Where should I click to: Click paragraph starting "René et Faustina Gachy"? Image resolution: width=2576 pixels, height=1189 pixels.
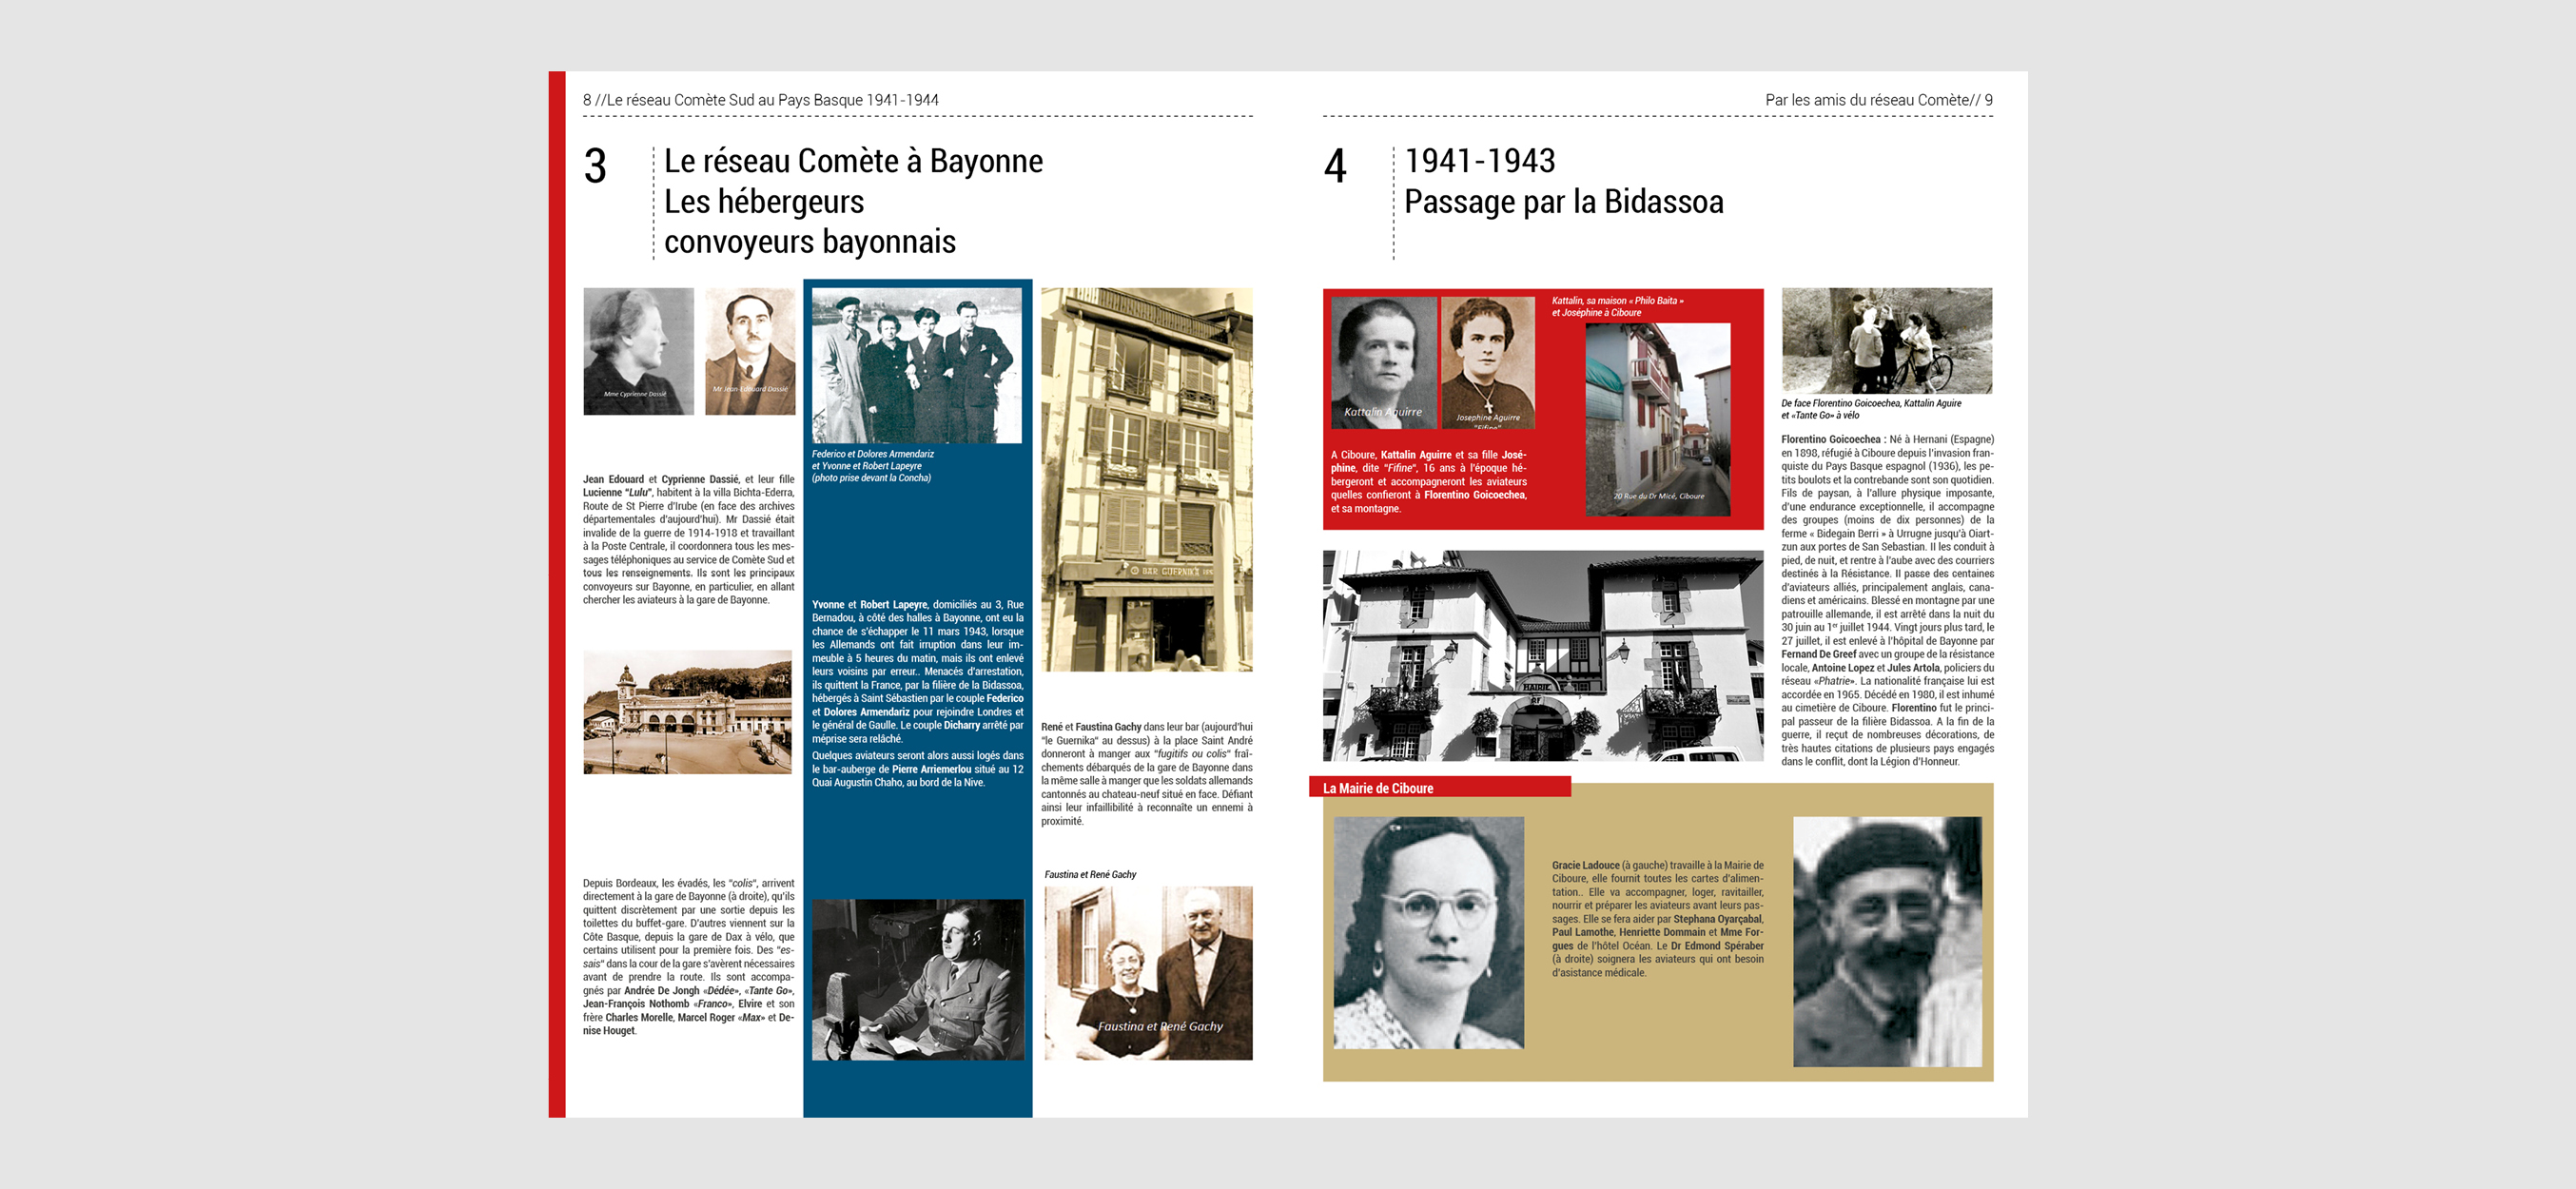(1146, 774)
